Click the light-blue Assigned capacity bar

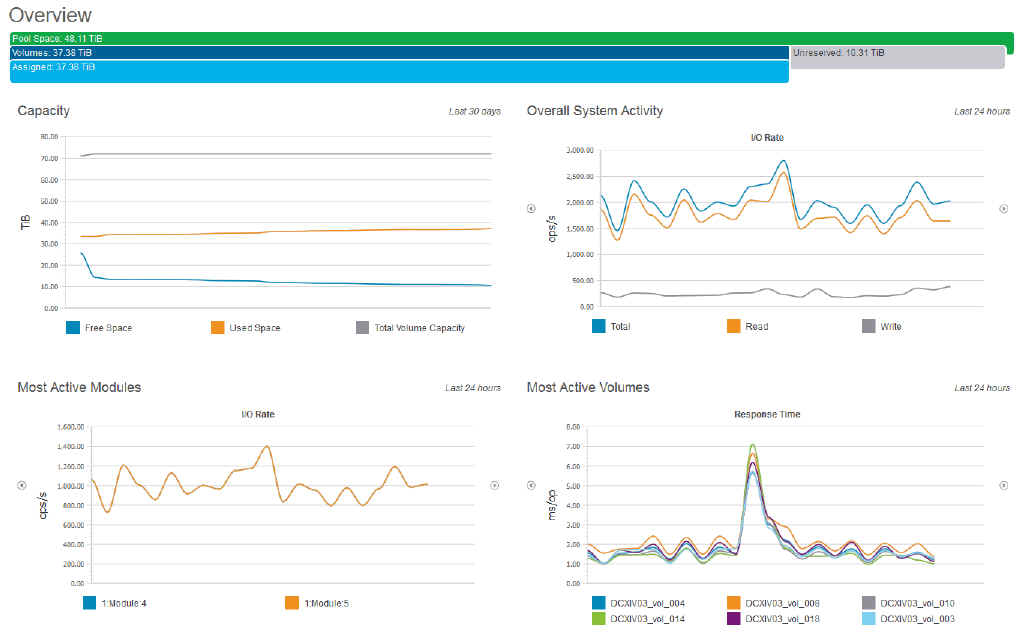point(399,71)
